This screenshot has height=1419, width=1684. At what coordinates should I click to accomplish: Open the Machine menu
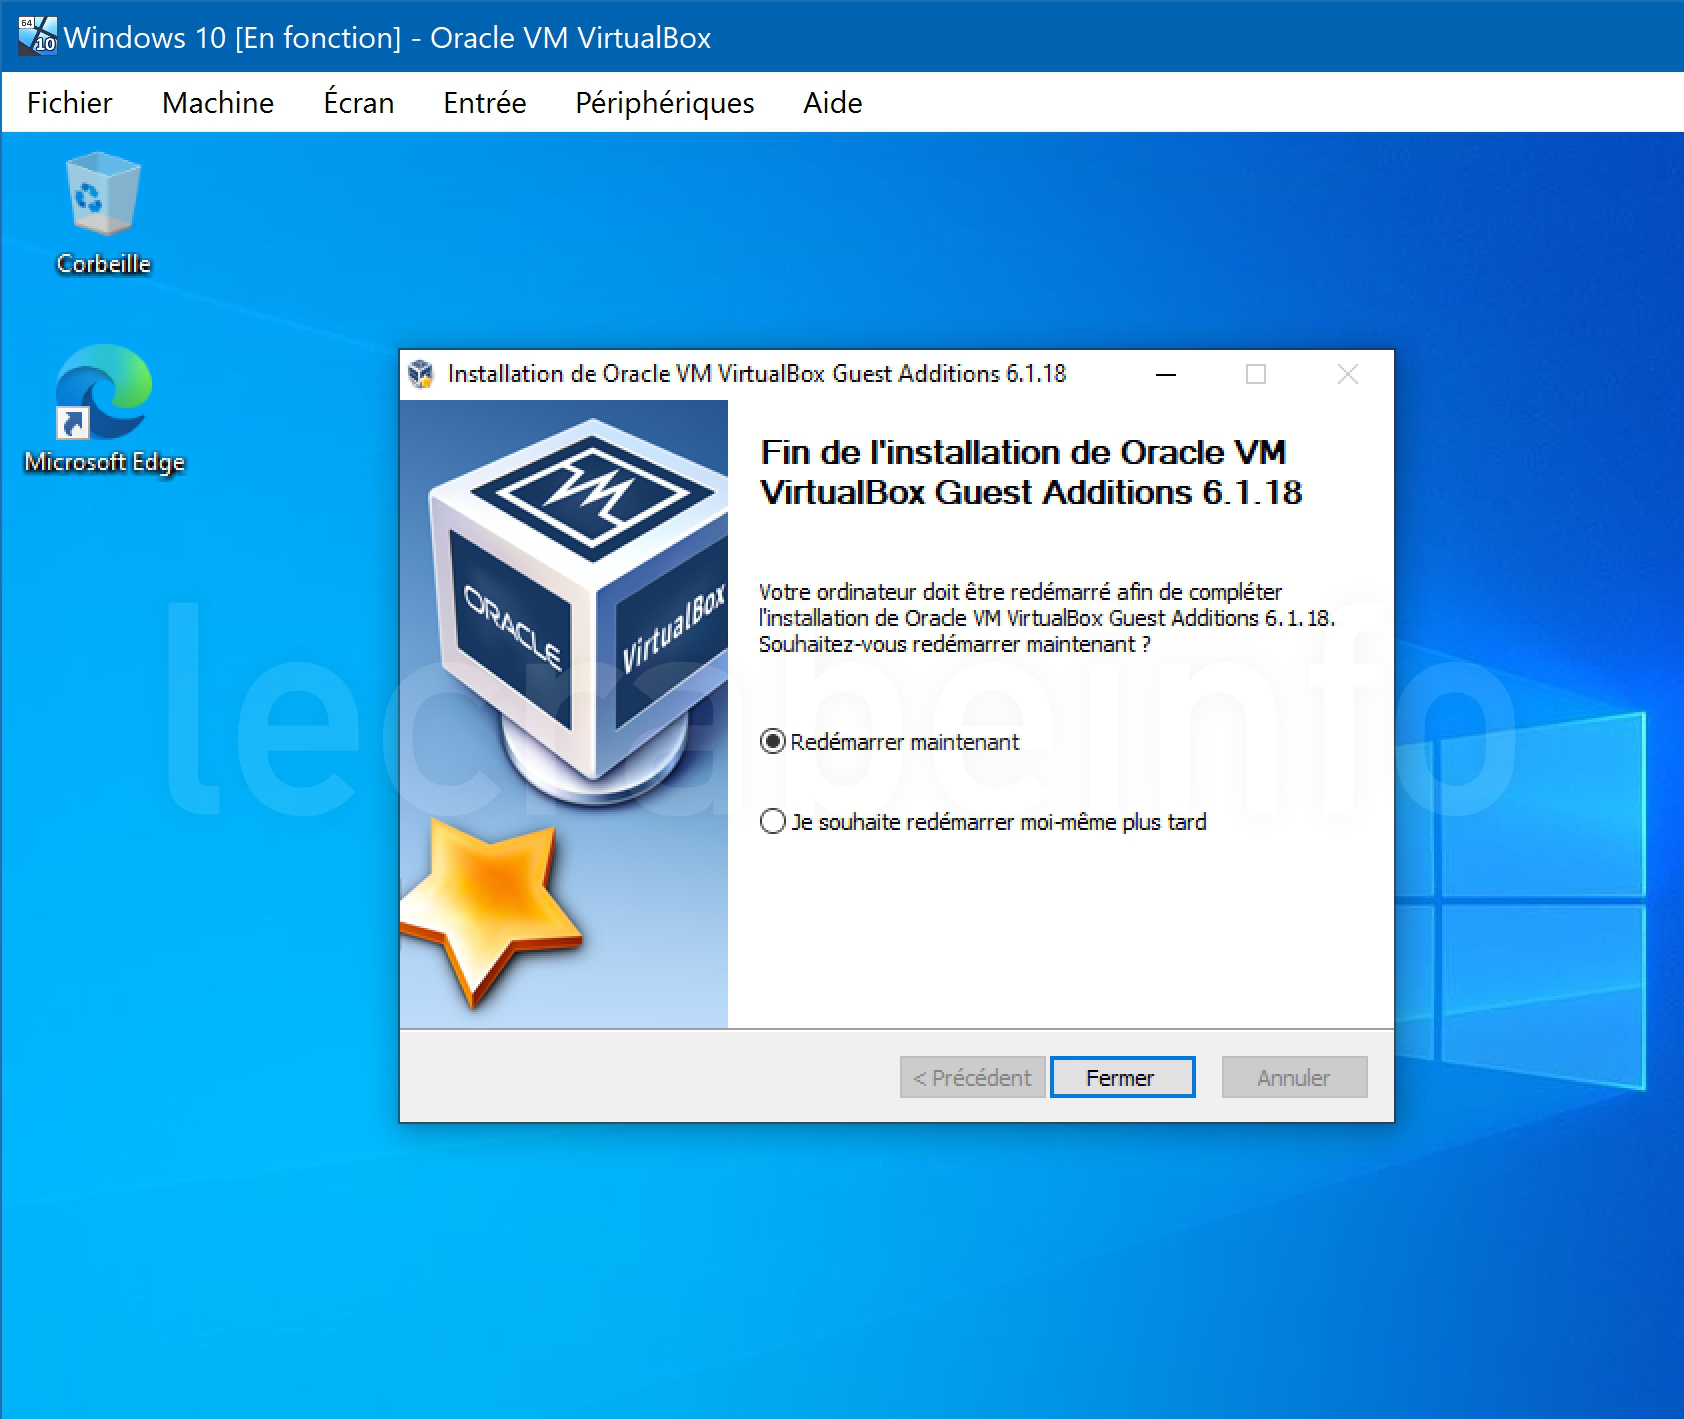click(218, 102)
